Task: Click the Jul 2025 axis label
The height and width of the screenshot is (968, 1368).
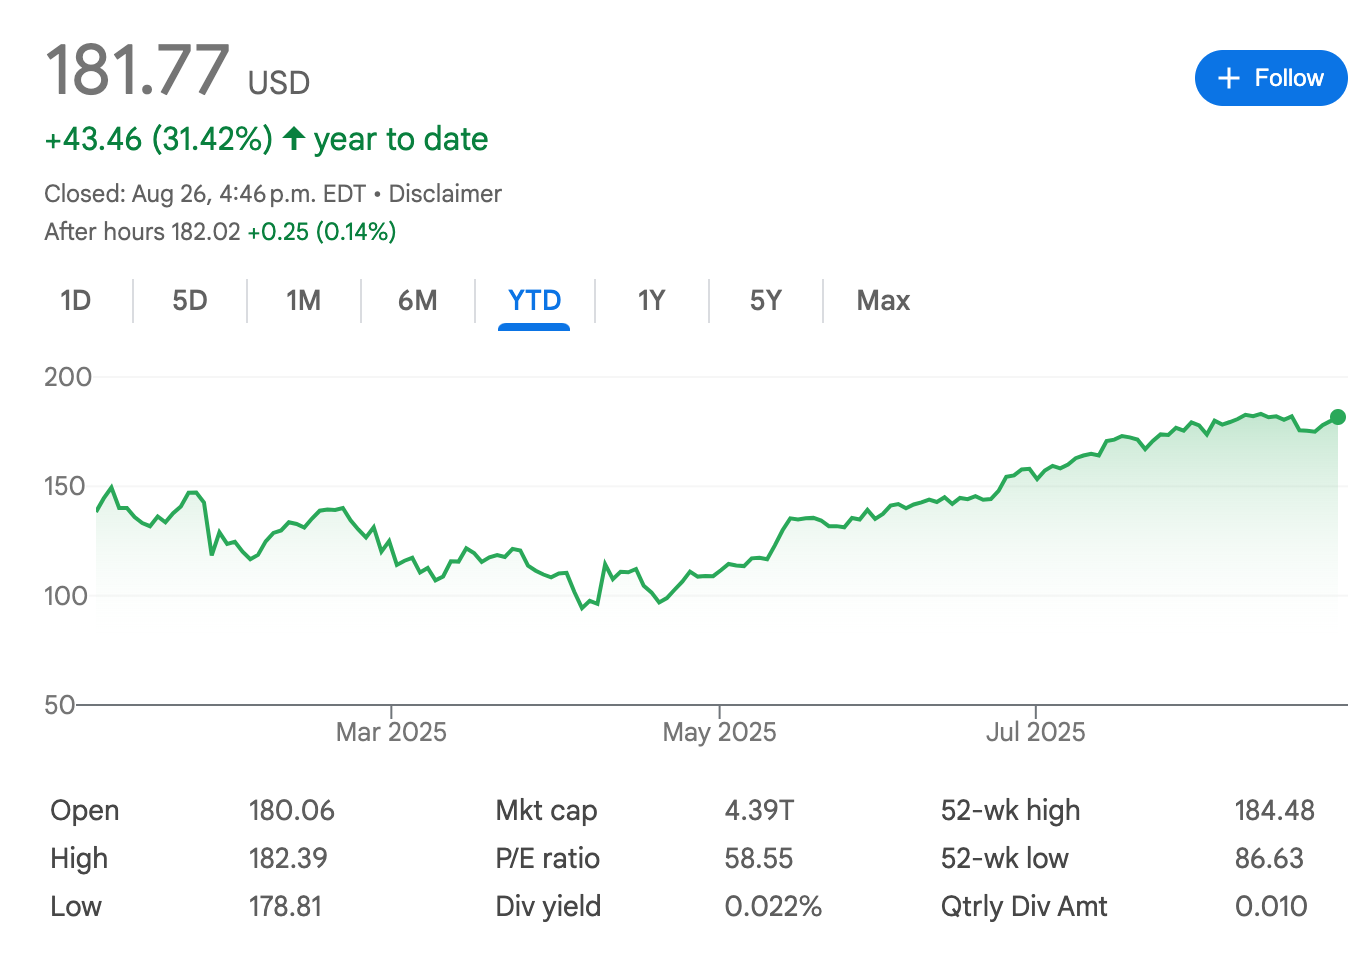Action: pos(1035,732)
